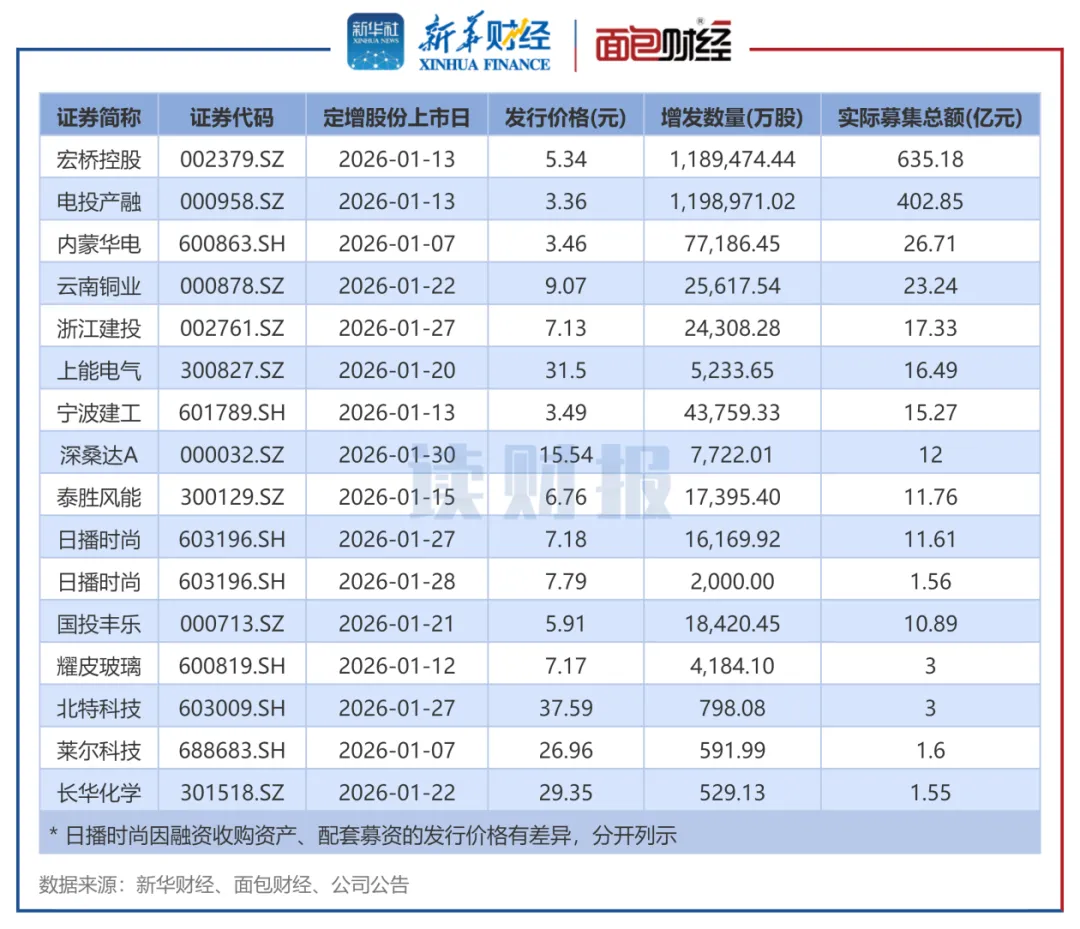
Task: Click quantity cell 43,759.33
Action: coord(732,413)
